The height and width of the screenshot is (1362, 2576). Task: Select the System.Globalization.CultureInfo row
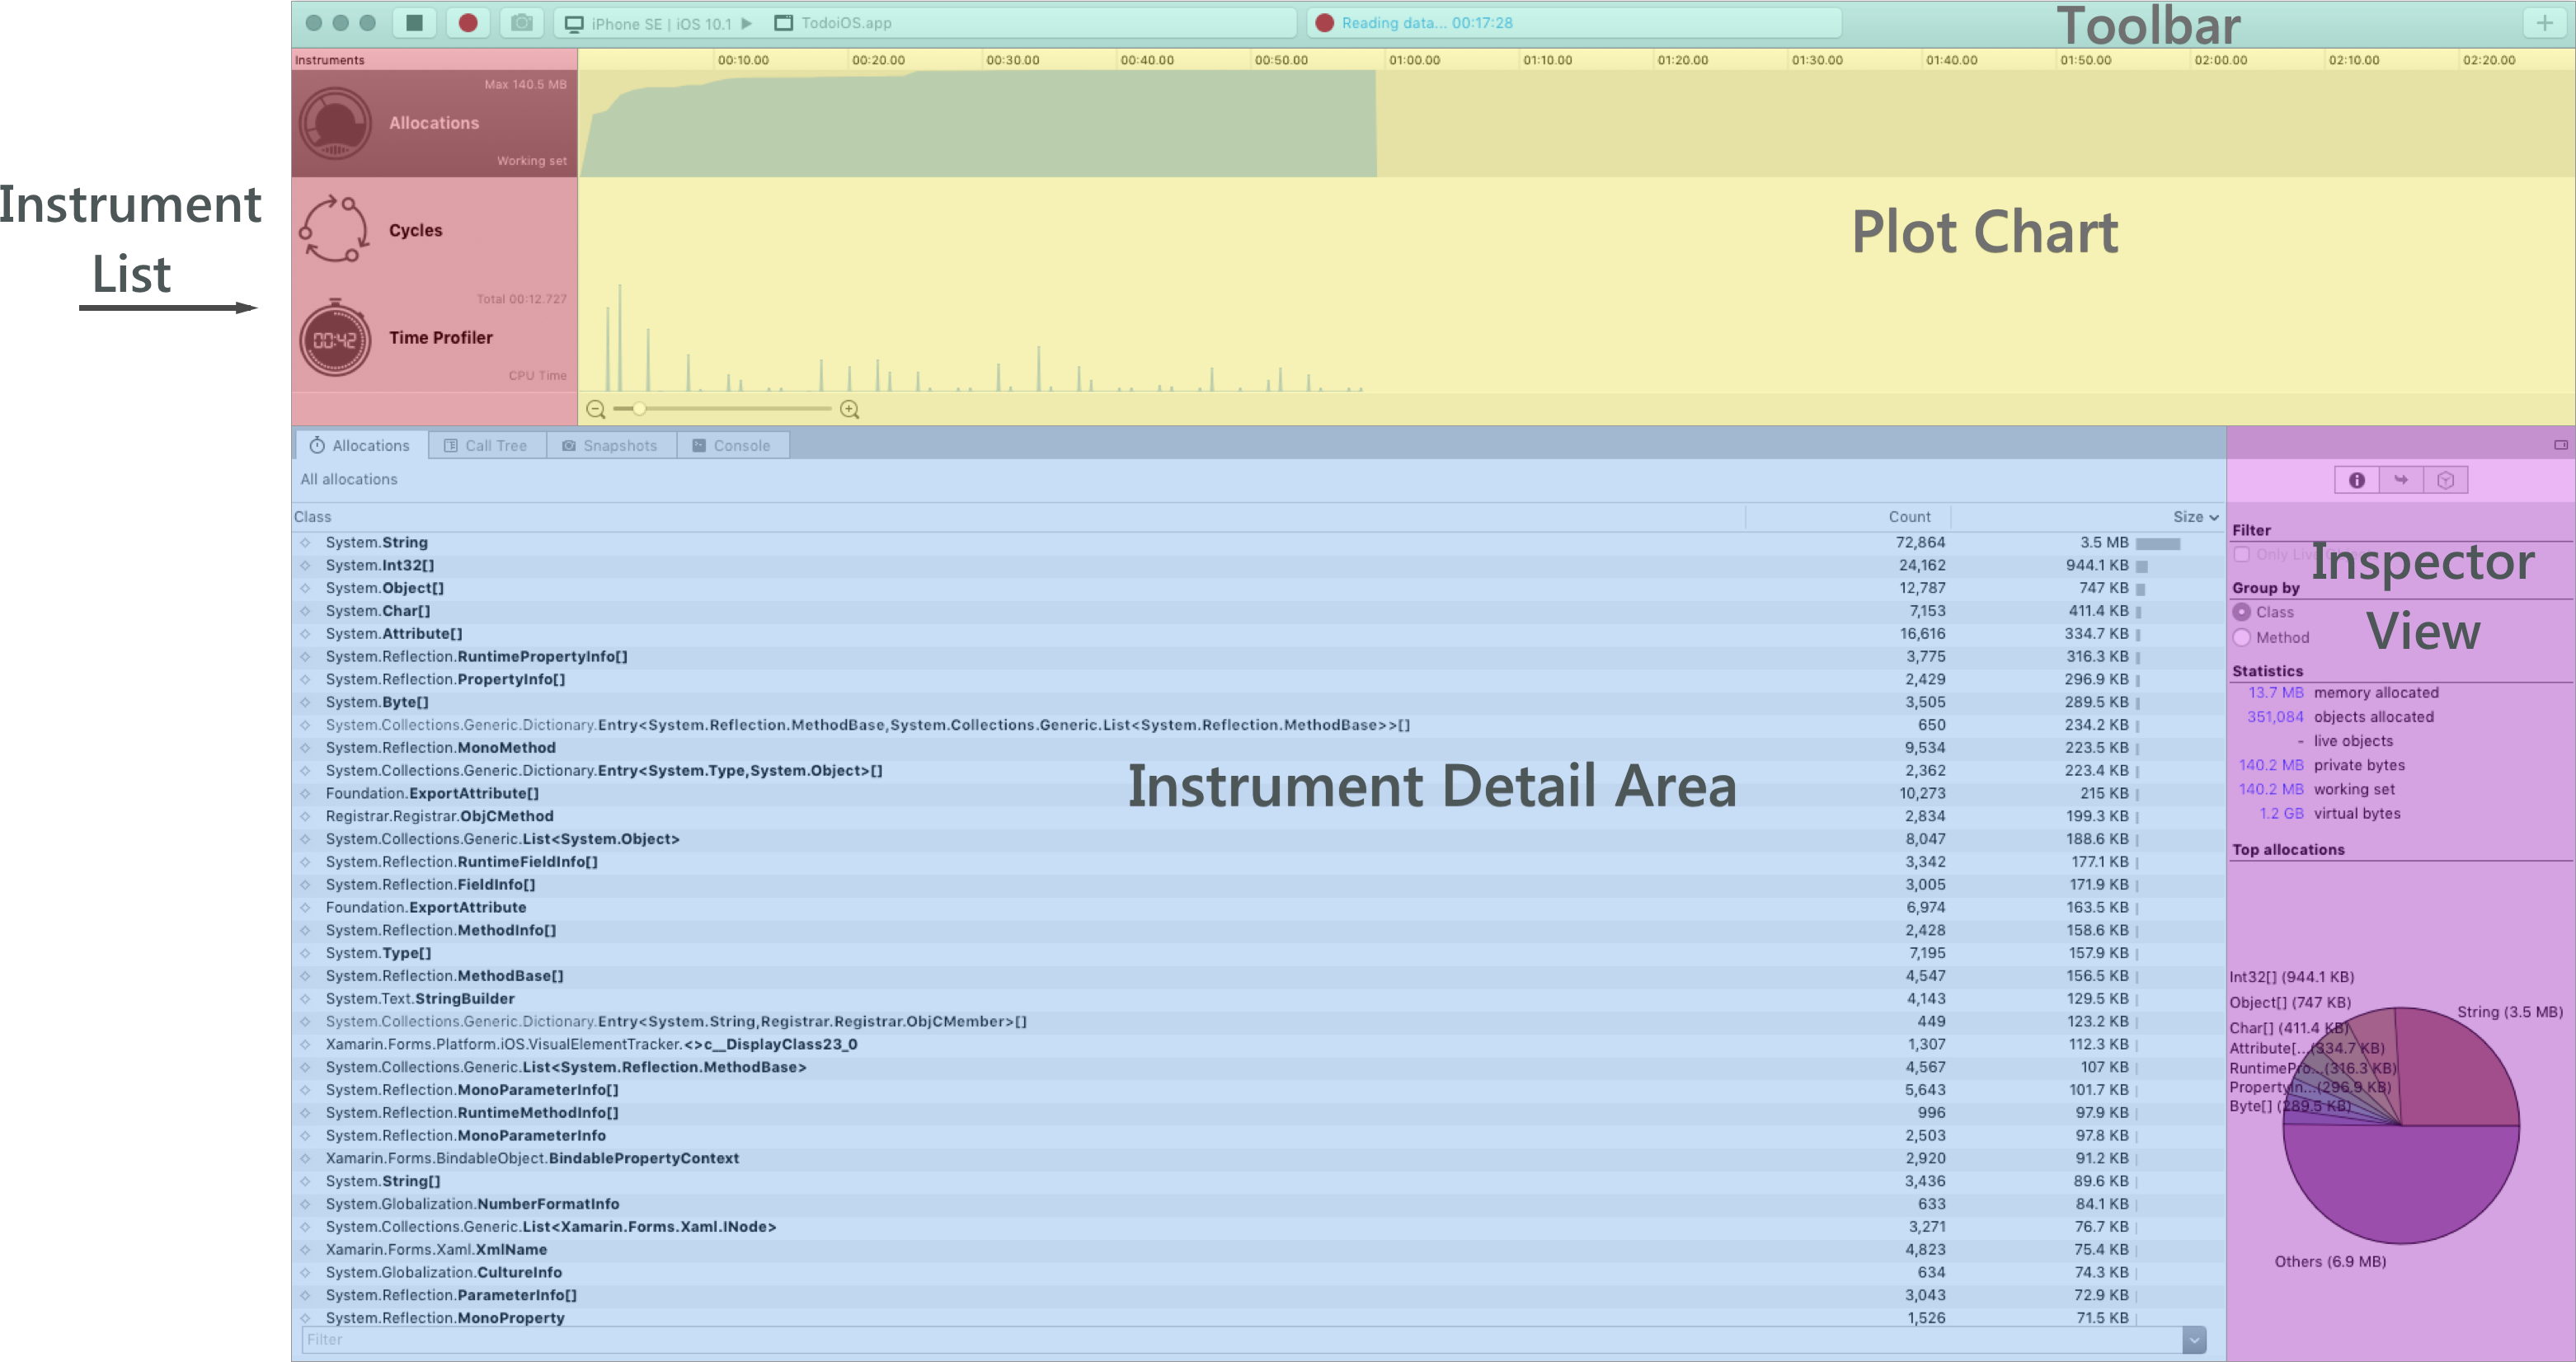tap(1258, 1273)
